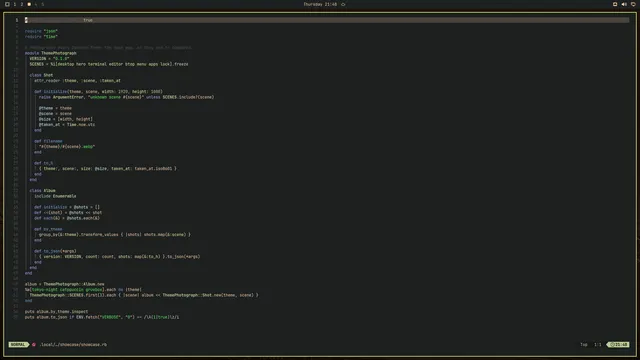Switch to workspace 5

point(42,4)
